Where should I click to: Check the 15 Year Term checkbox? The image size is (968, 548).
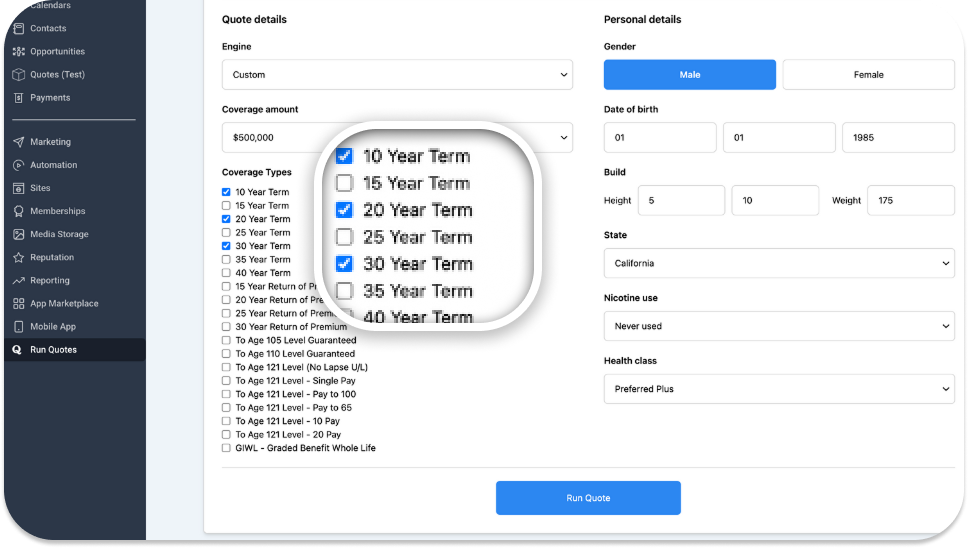(x=226, y=206)
